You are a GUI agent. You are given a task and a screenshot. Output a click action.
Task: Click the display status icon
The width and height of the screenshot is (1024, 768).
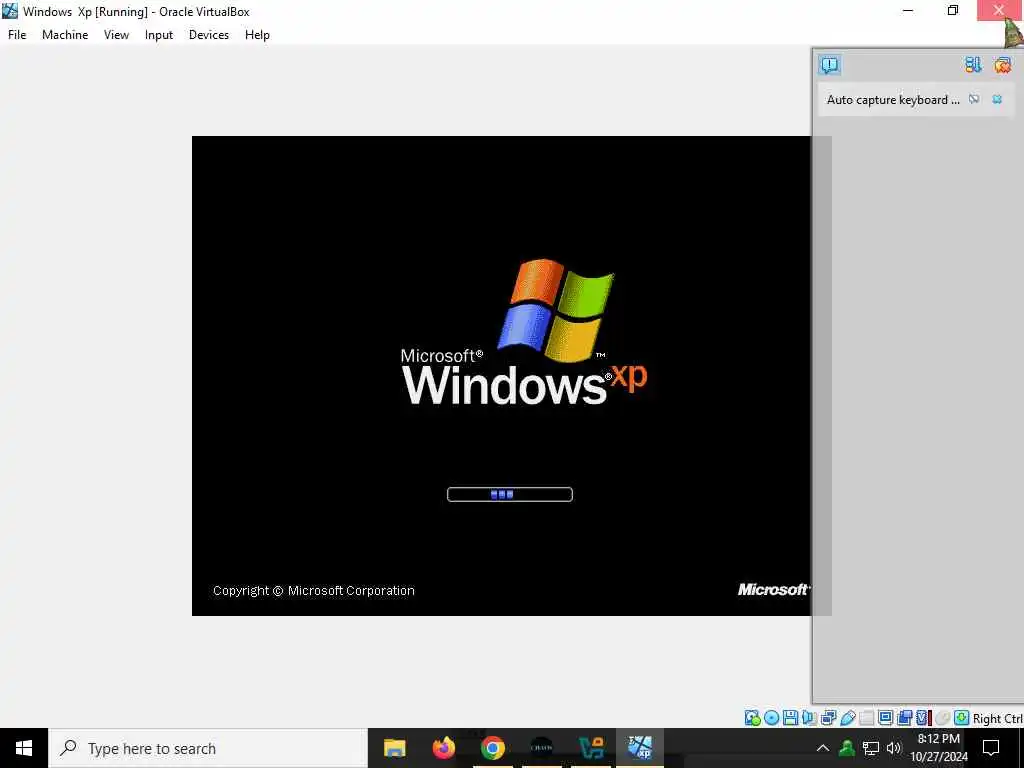pos(886,718)
